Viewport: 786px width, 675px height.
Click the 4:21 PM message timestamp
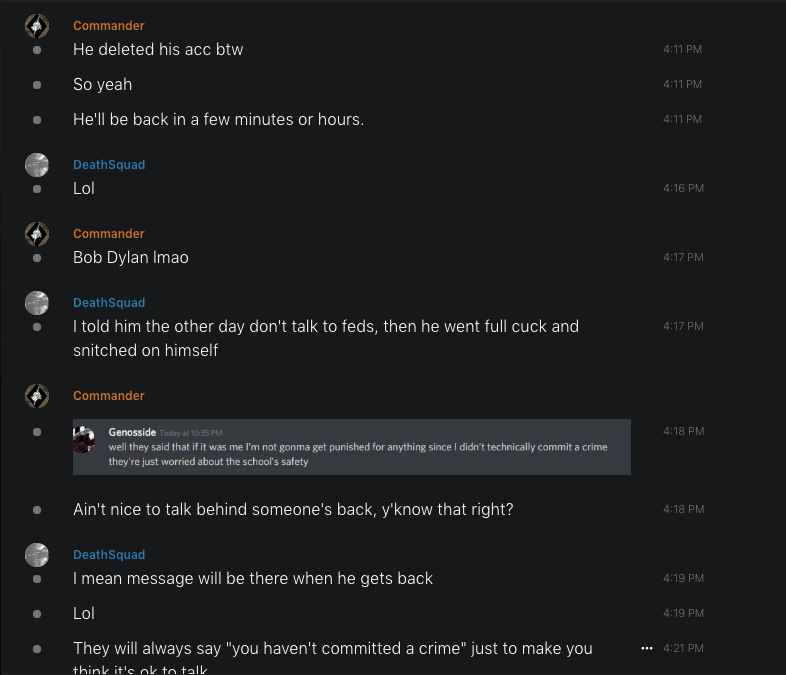click(x=683, y=648)
